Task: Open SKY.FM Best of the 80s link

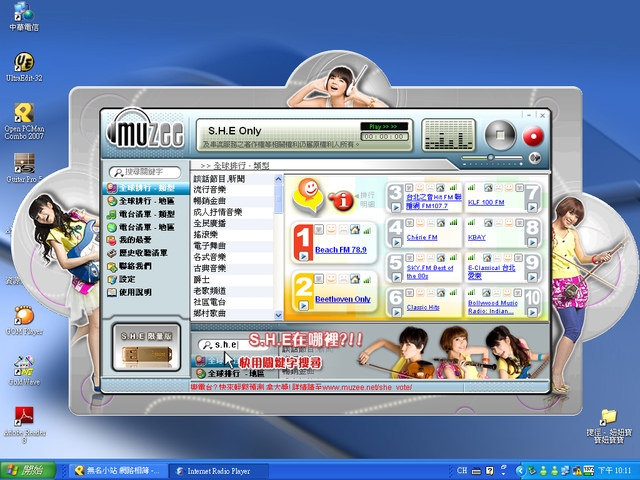Action: point(430,272)
